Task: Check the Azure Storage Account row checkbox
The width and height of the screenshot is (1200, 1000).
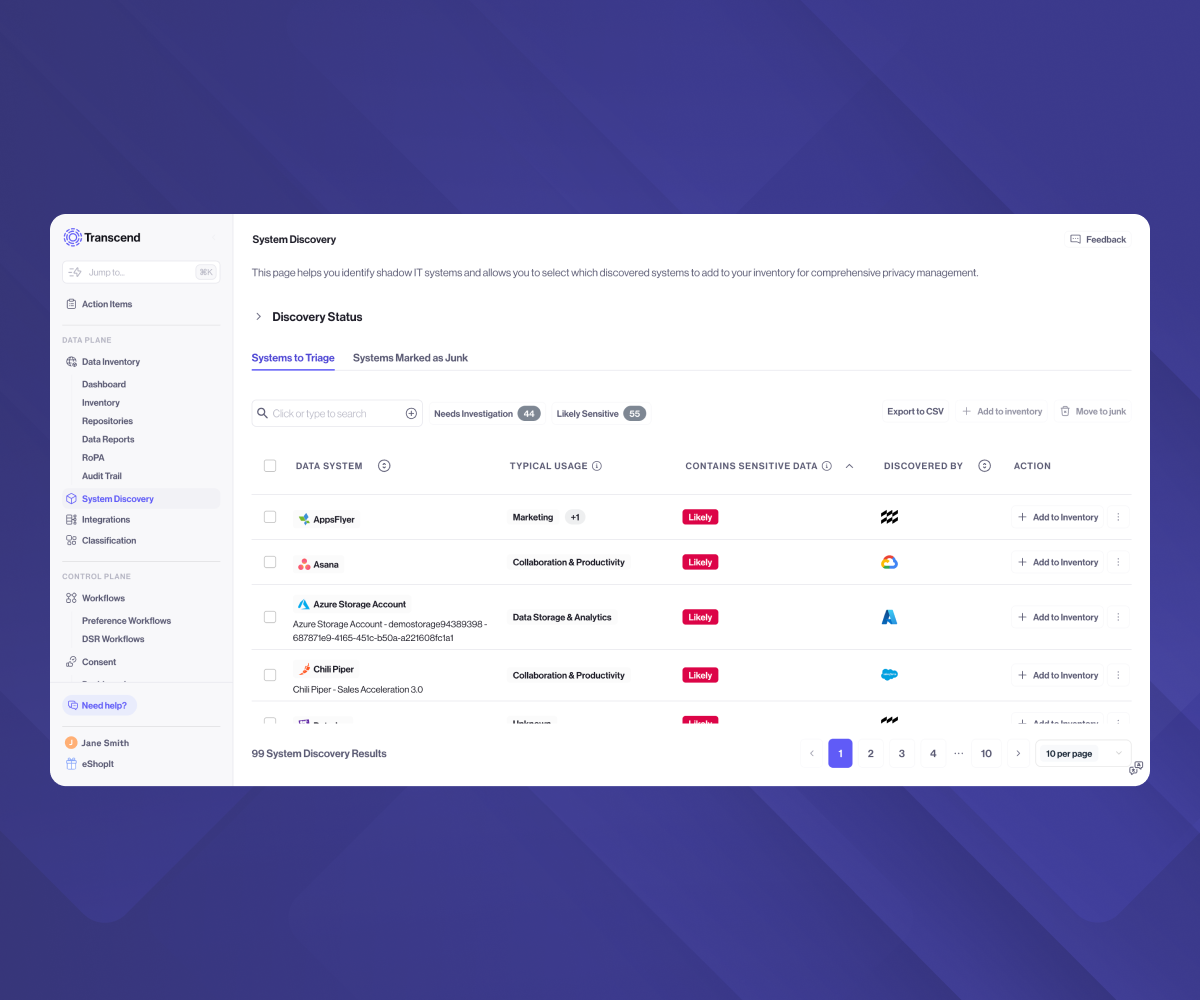Action: click(270, 617)
